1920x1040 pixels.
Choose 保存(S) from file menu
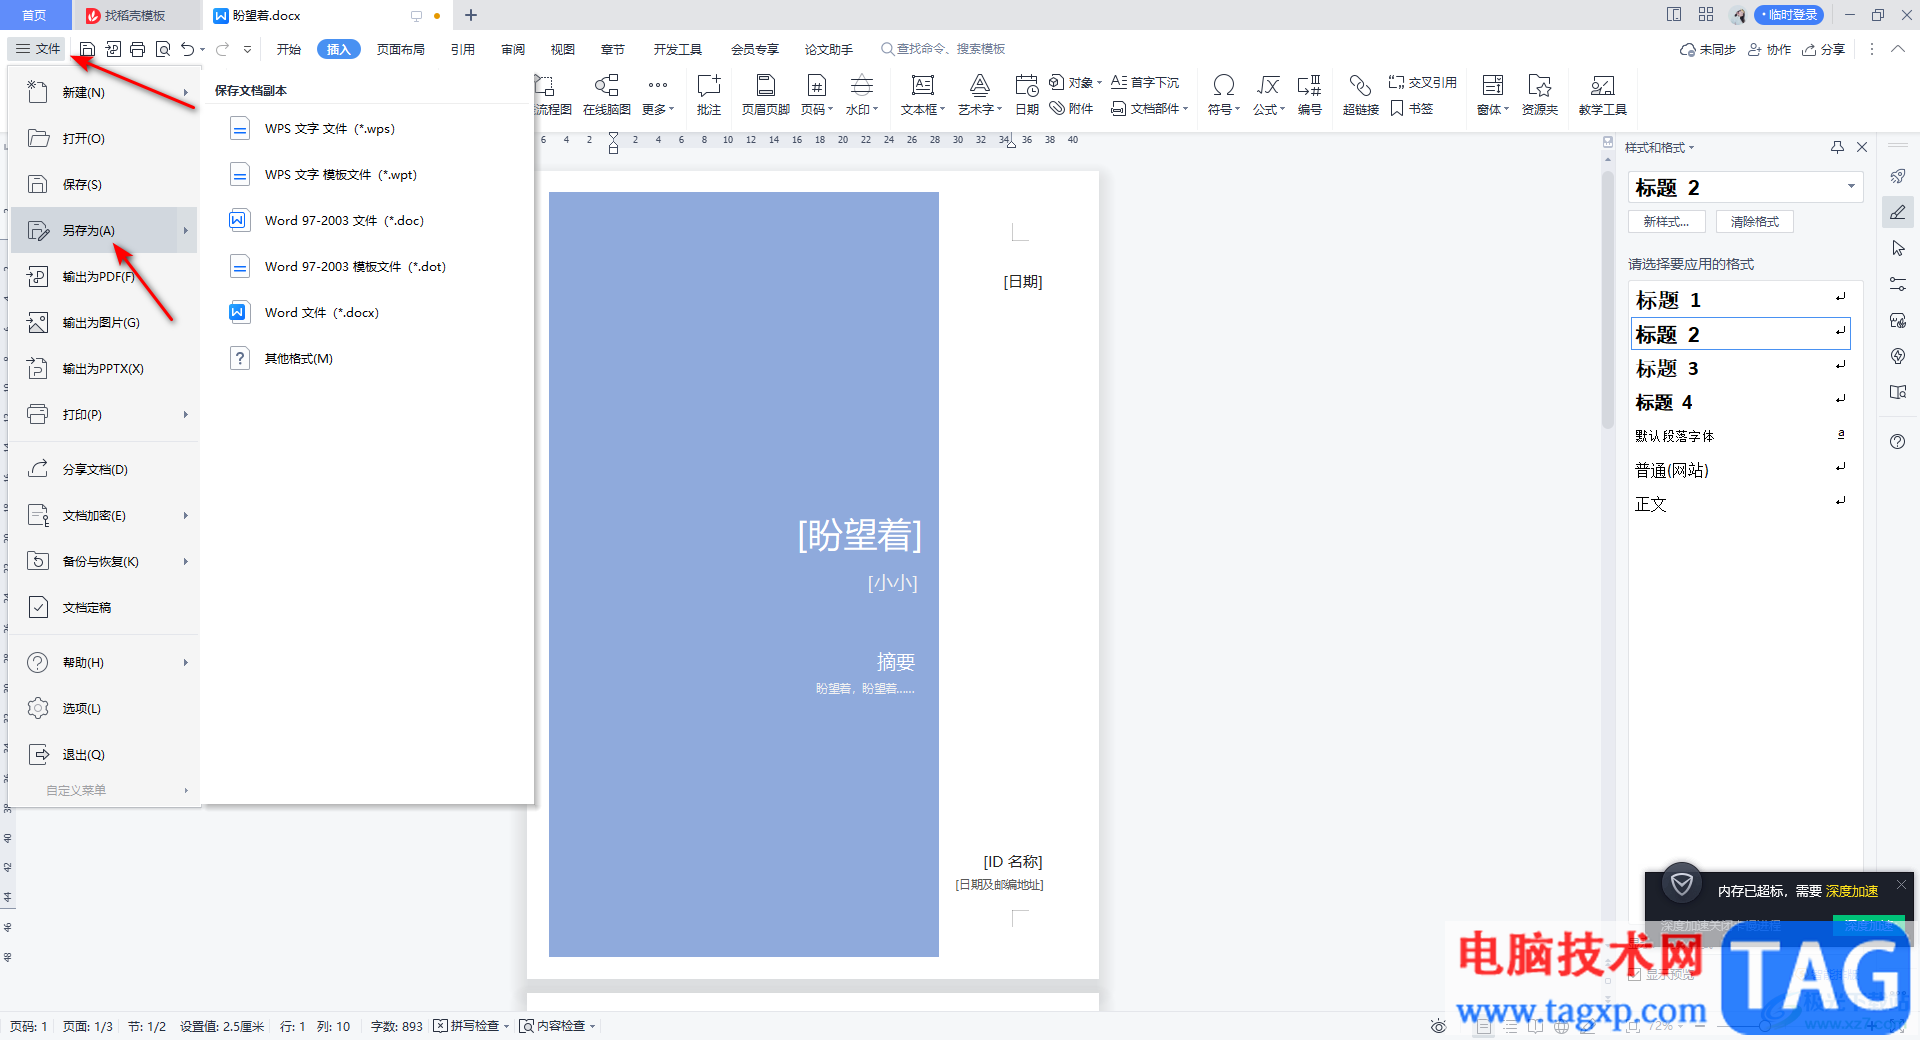coord(104,185)
